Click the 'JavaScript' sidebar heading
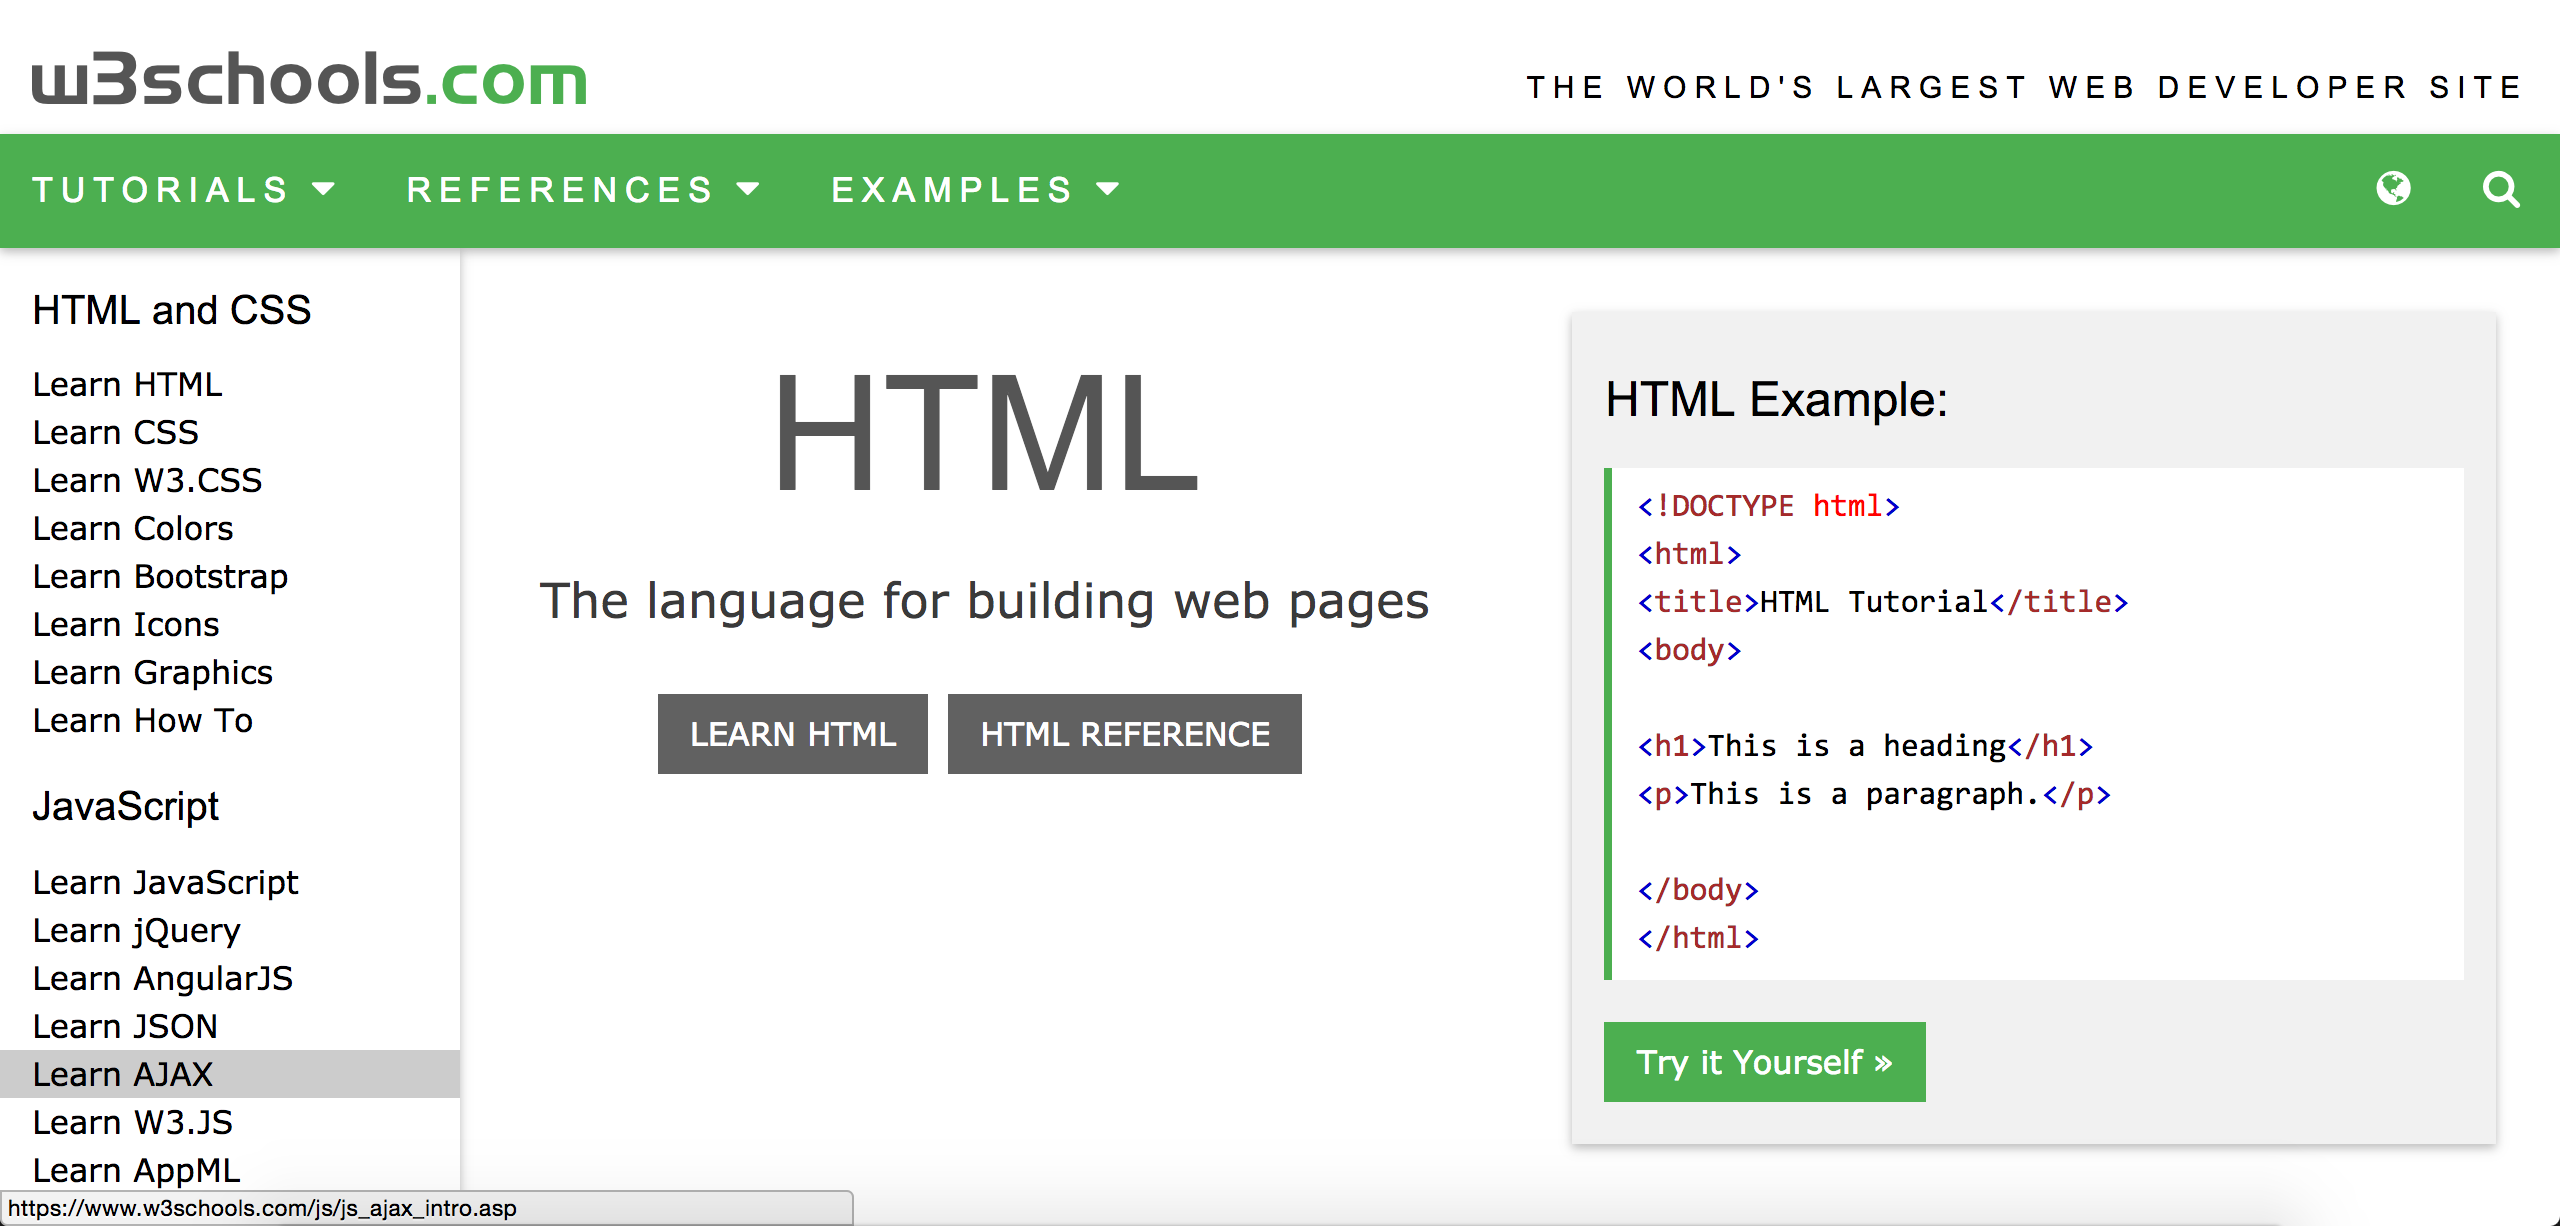 point(126,807)
